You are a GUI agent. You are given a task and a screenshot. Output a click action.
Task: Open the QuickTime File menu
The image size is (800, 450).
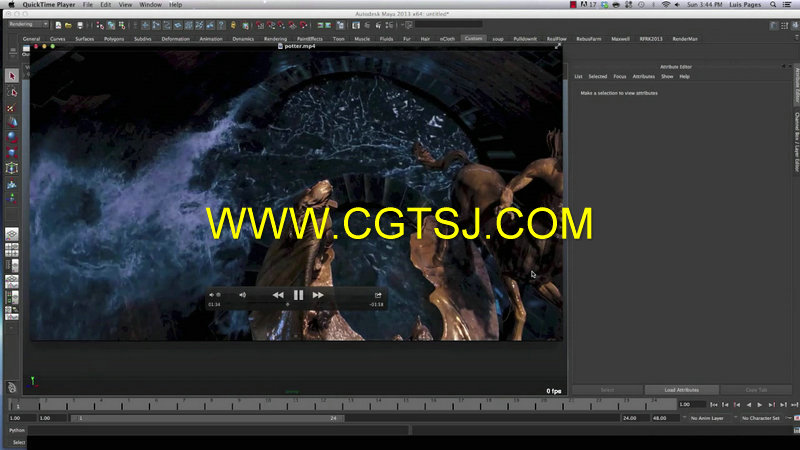click(x=88, y=5)
